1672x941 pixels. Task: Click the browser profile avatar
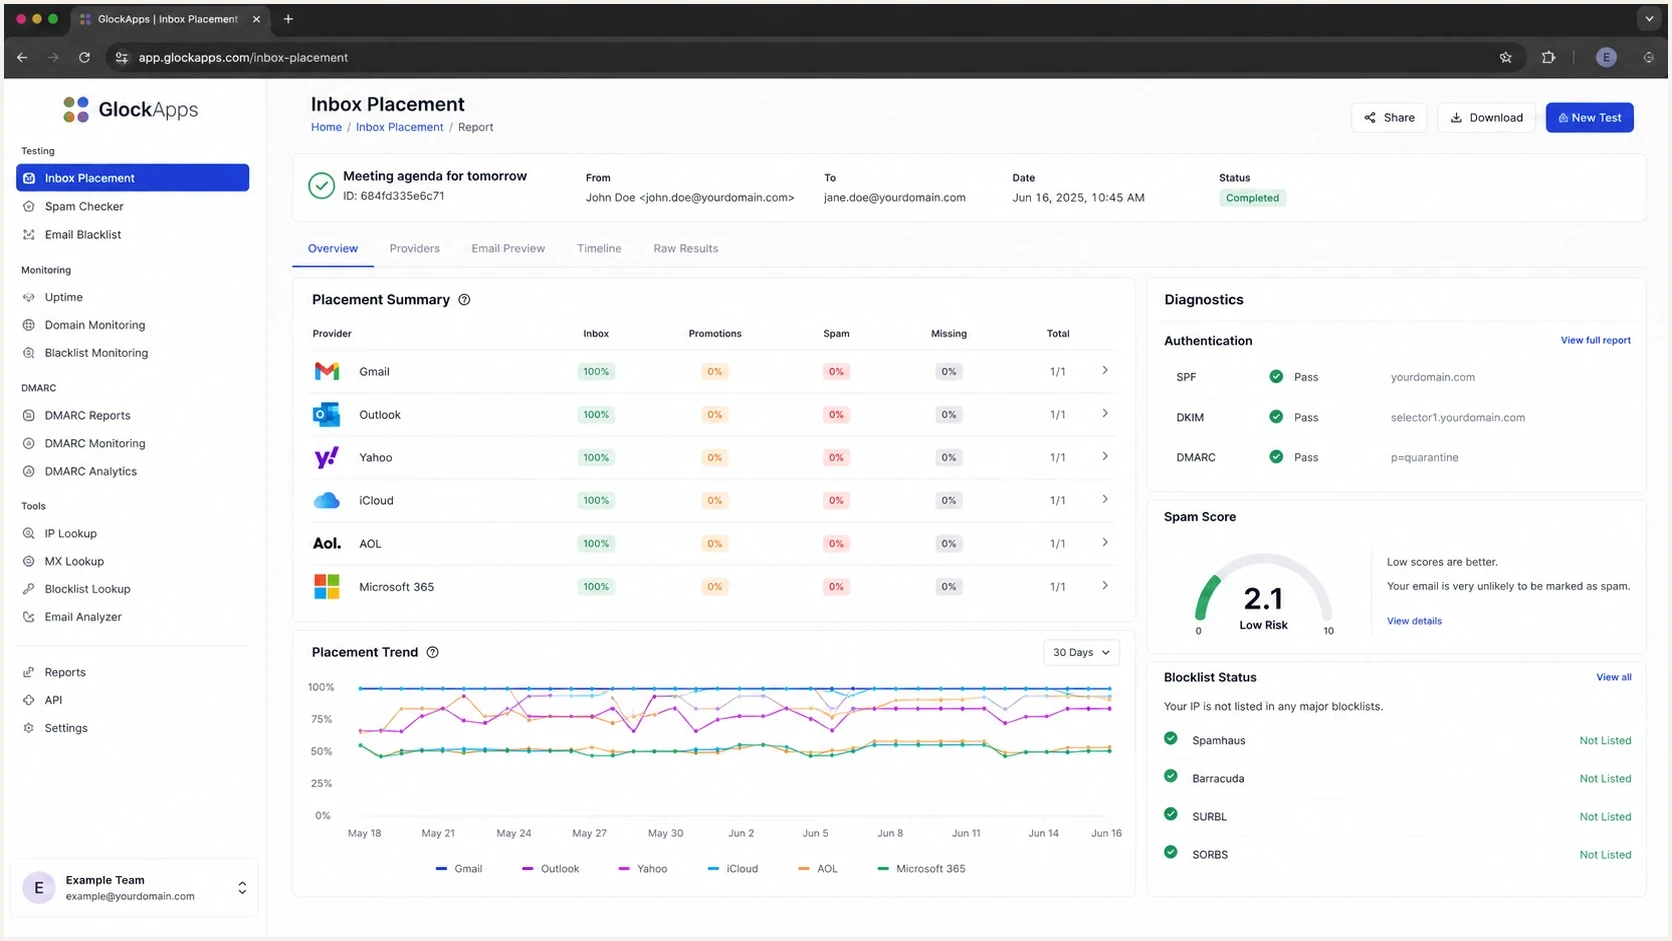(x=1606, y=57)
